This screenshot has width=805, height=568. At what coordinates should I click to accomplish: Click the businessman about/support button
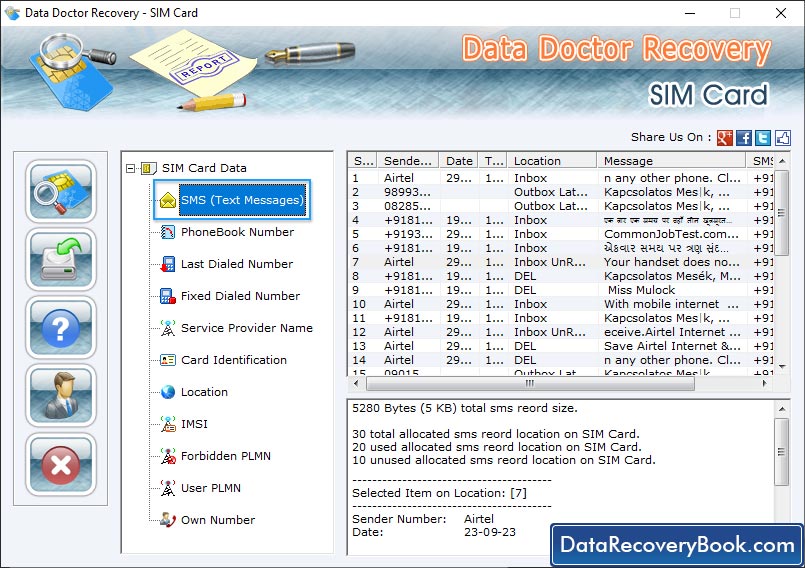point(61,396)
